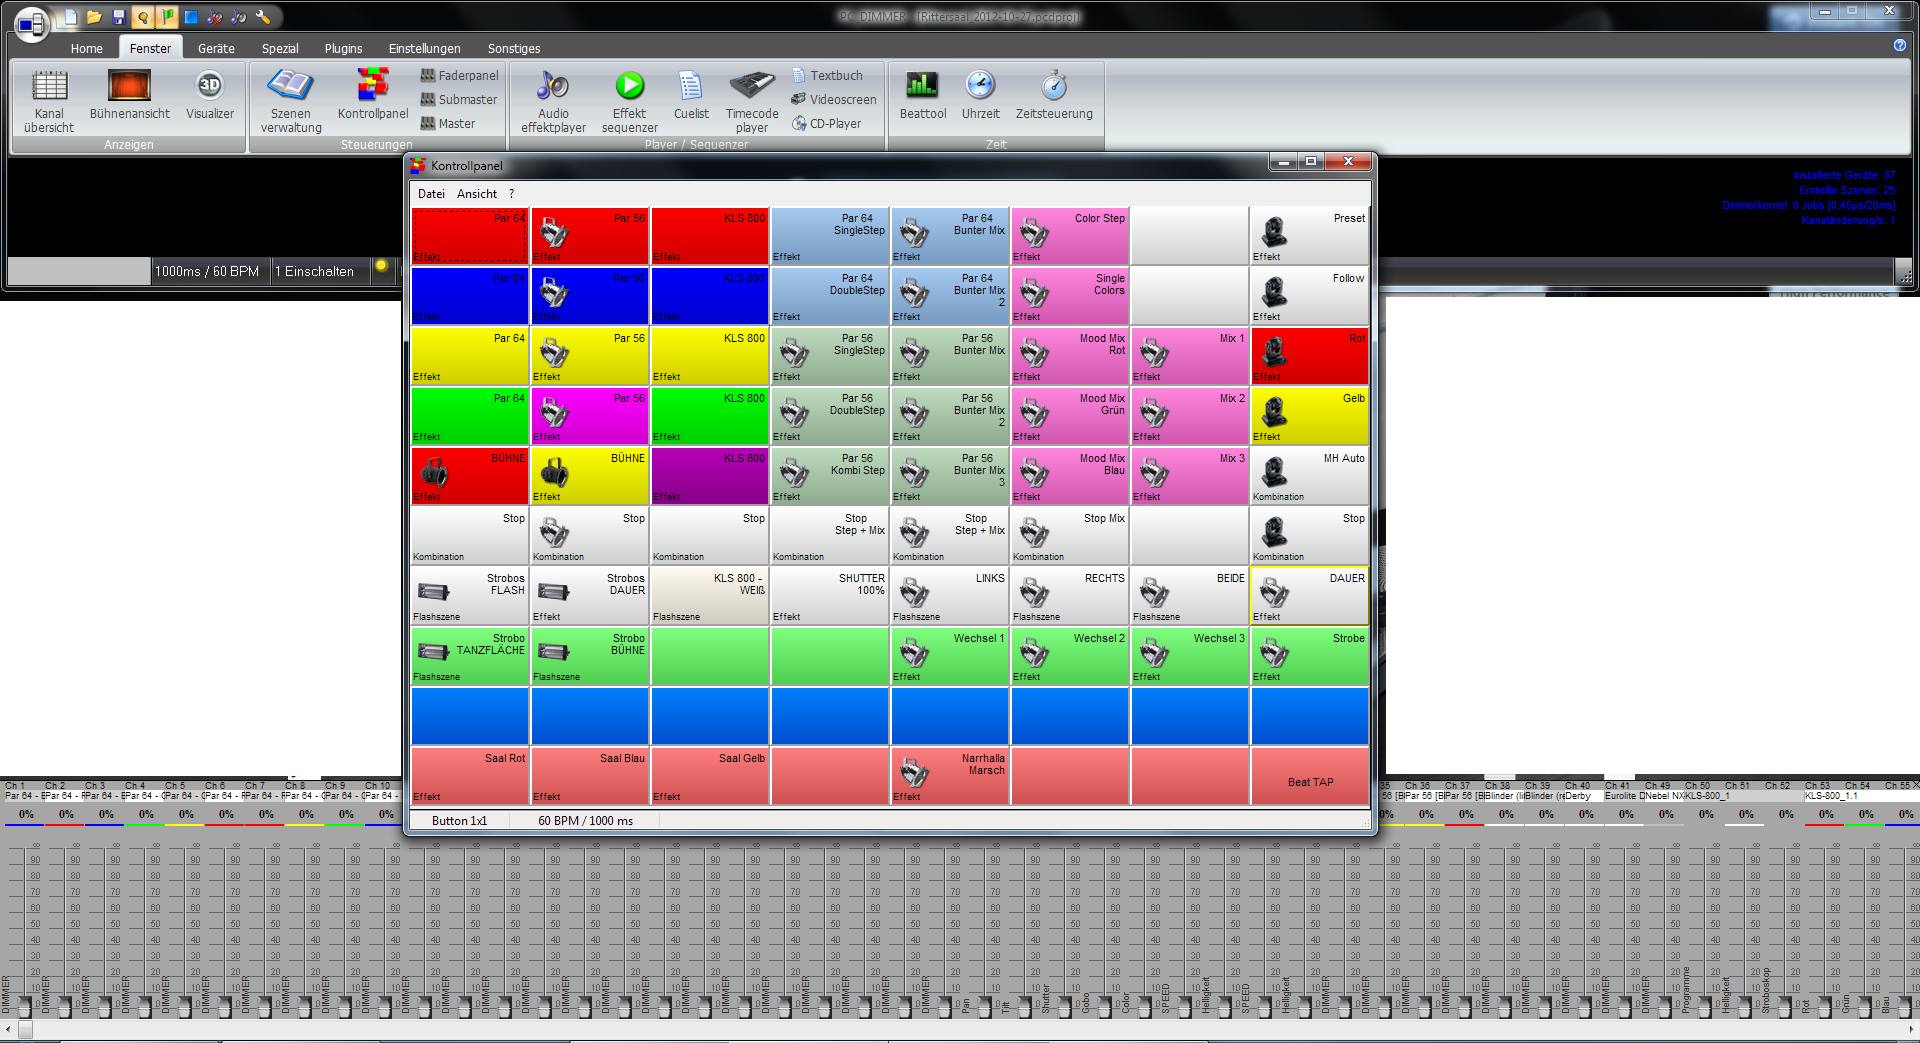
Task: Open Szenenverwaltung scene management
Action: click(x=291, y=101)
